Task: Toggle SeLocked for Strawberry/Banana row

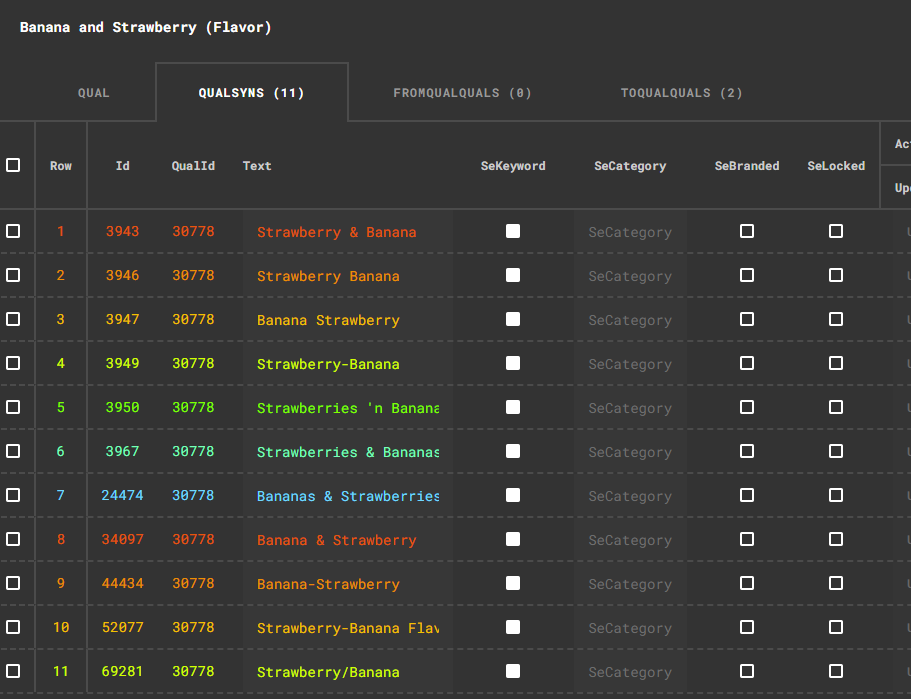Action: point(836,671)
